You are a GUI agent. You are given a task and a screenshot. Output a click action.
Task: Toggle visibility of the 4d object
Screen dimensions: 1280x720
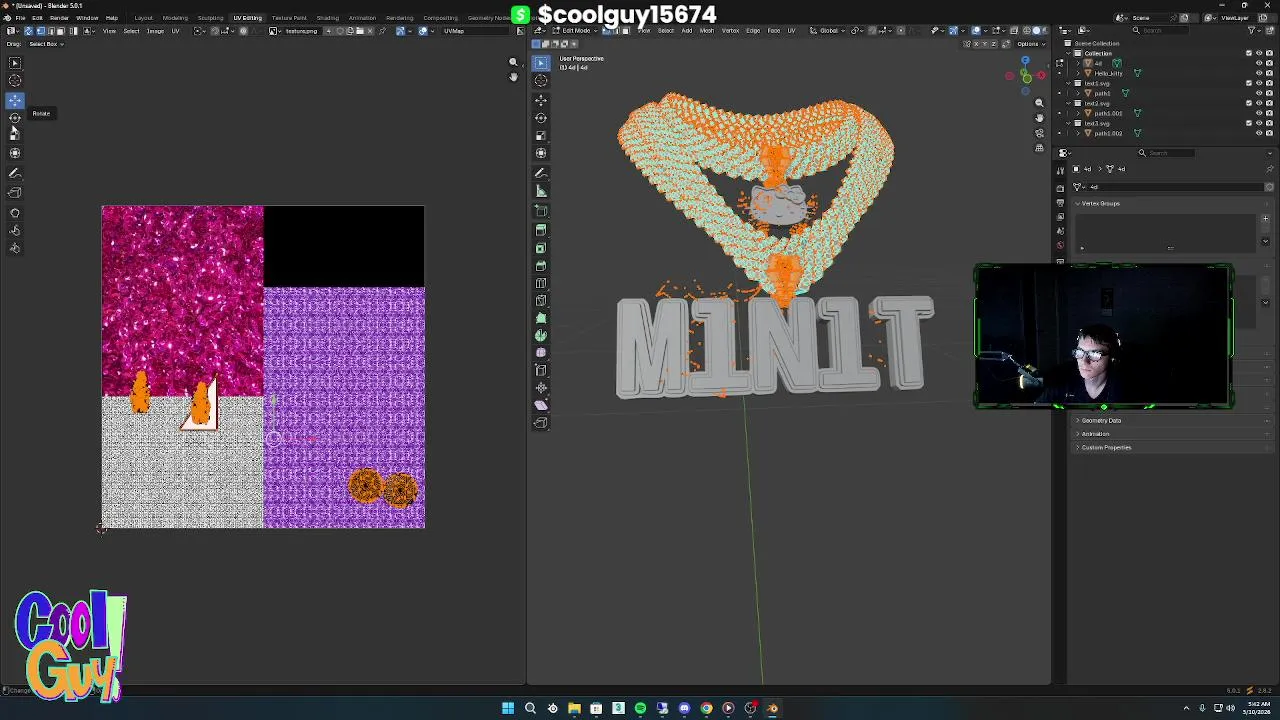point(1260,63)
